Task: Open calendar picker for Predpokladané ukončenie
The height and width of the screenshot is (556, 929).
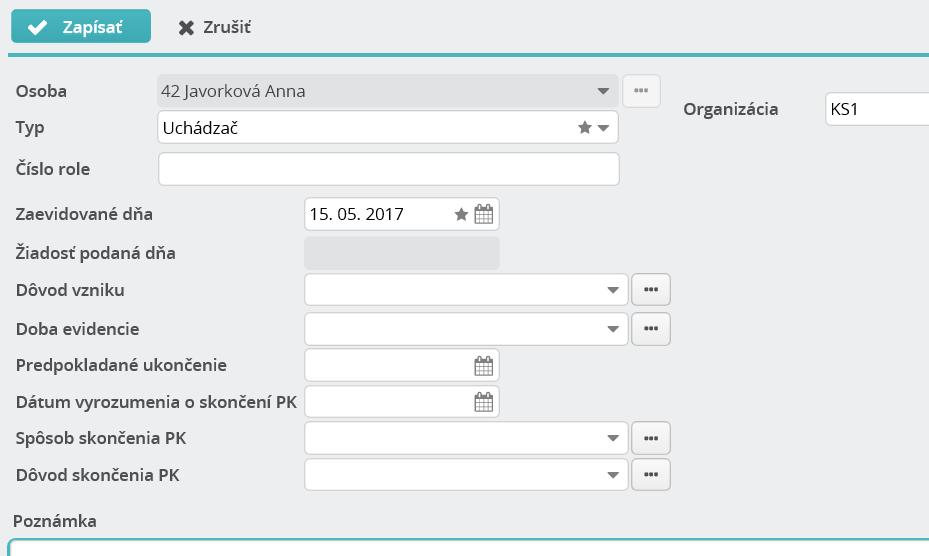Action: tap(483, 366)
